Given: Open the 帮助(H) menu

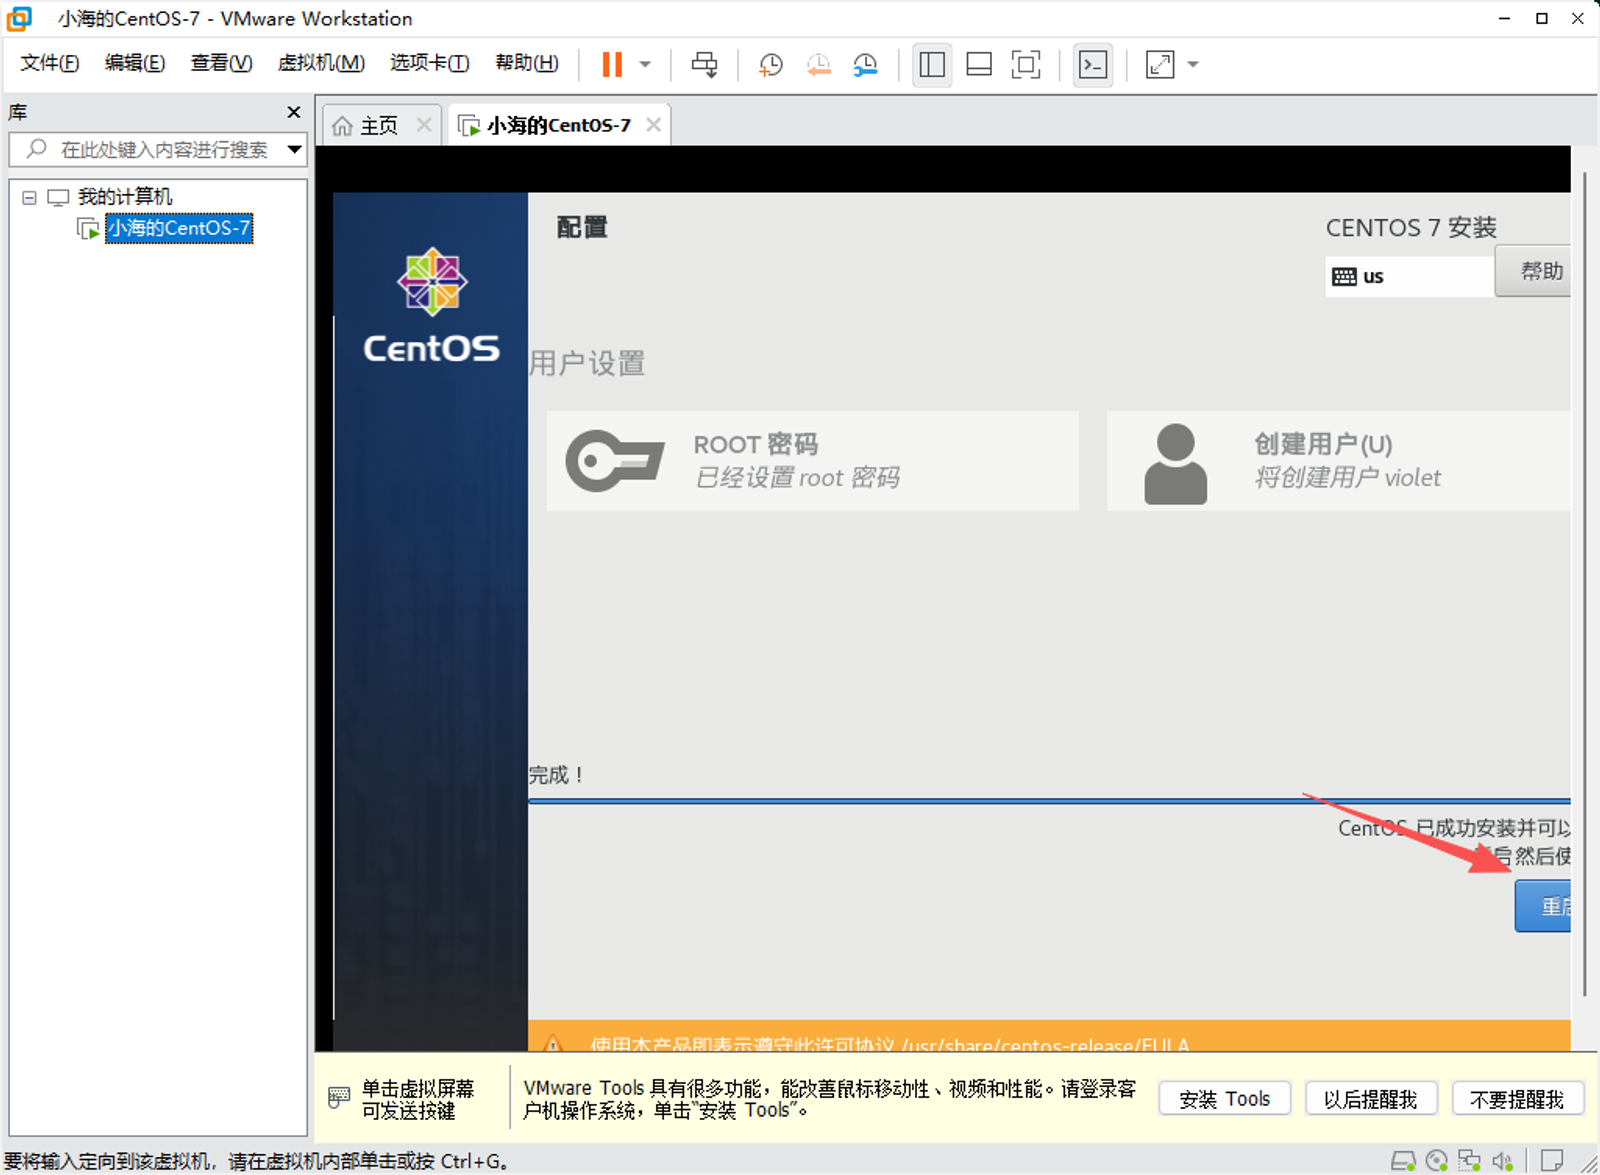Looking at the screenshot, I should (527, 63).
